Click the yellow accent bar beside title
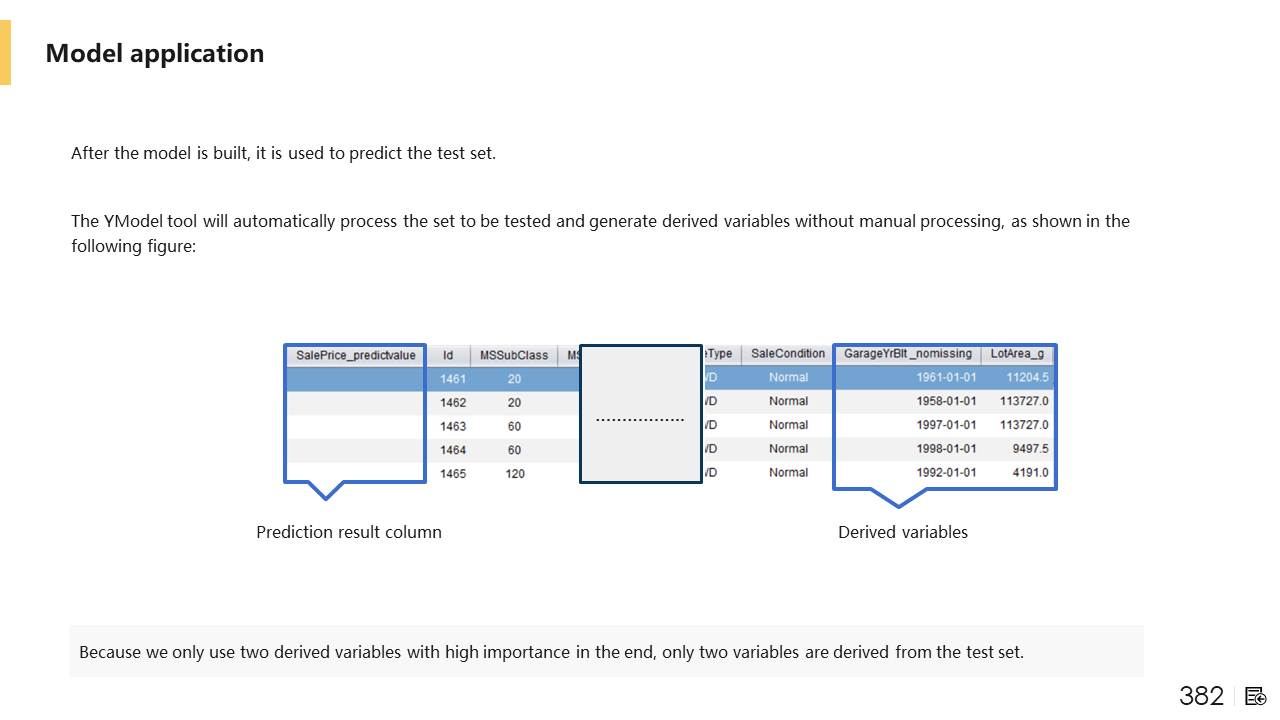Viewport: 1280px width, 720px height. (x=5, y=52)
